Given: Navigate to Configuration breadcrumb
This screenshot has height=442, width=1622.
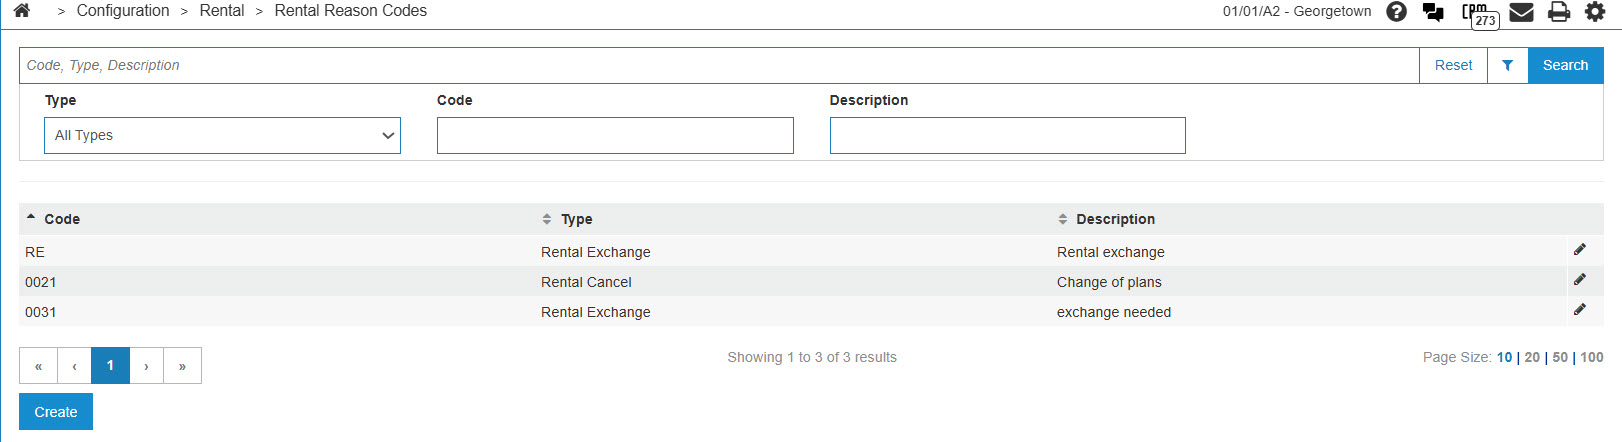Looking at the screenshot, I should point(123,11).
